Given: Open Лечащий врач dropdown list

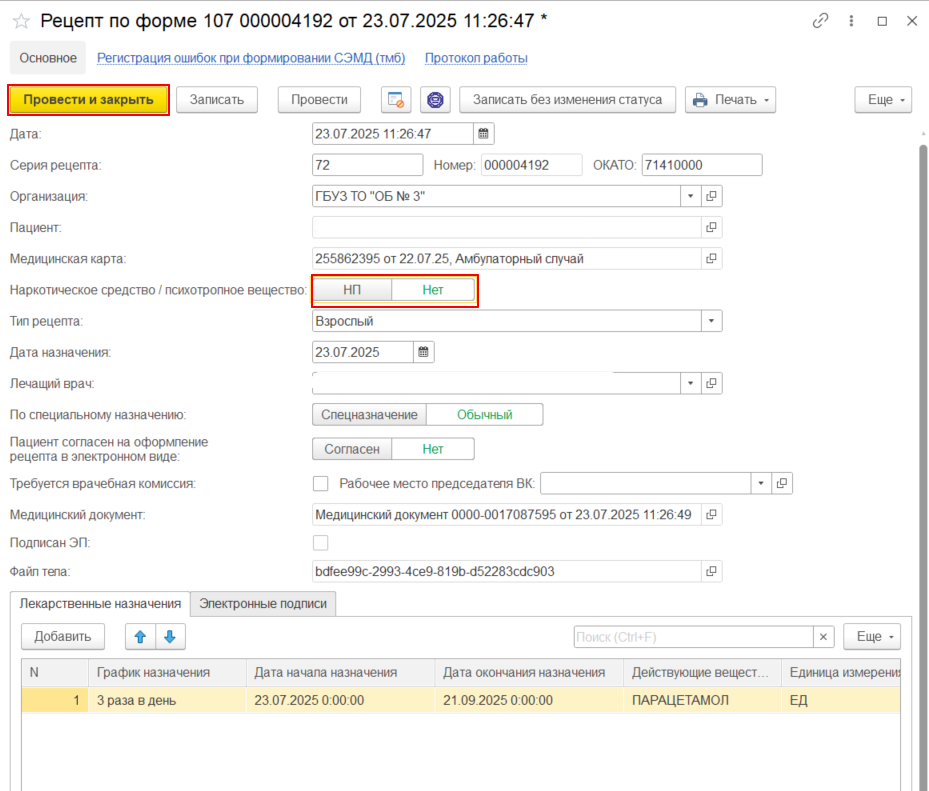Looking at the screenshot, I should pos(691,383).
